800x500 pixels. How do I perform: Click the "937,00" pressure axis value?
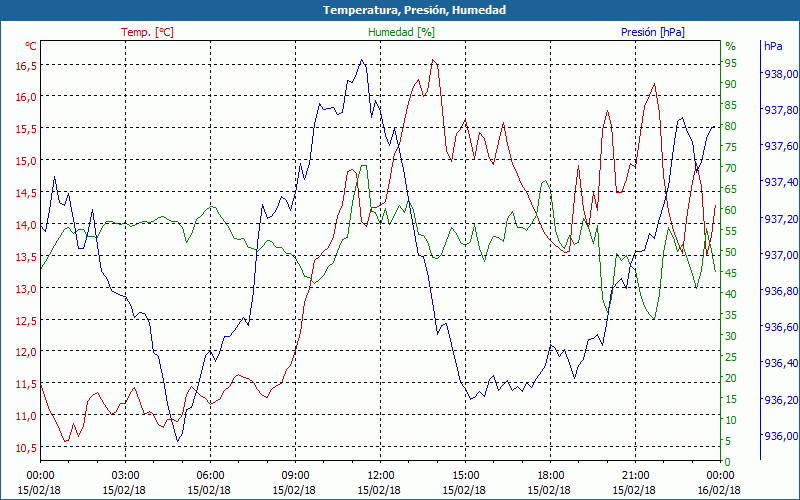click(781, 255)
